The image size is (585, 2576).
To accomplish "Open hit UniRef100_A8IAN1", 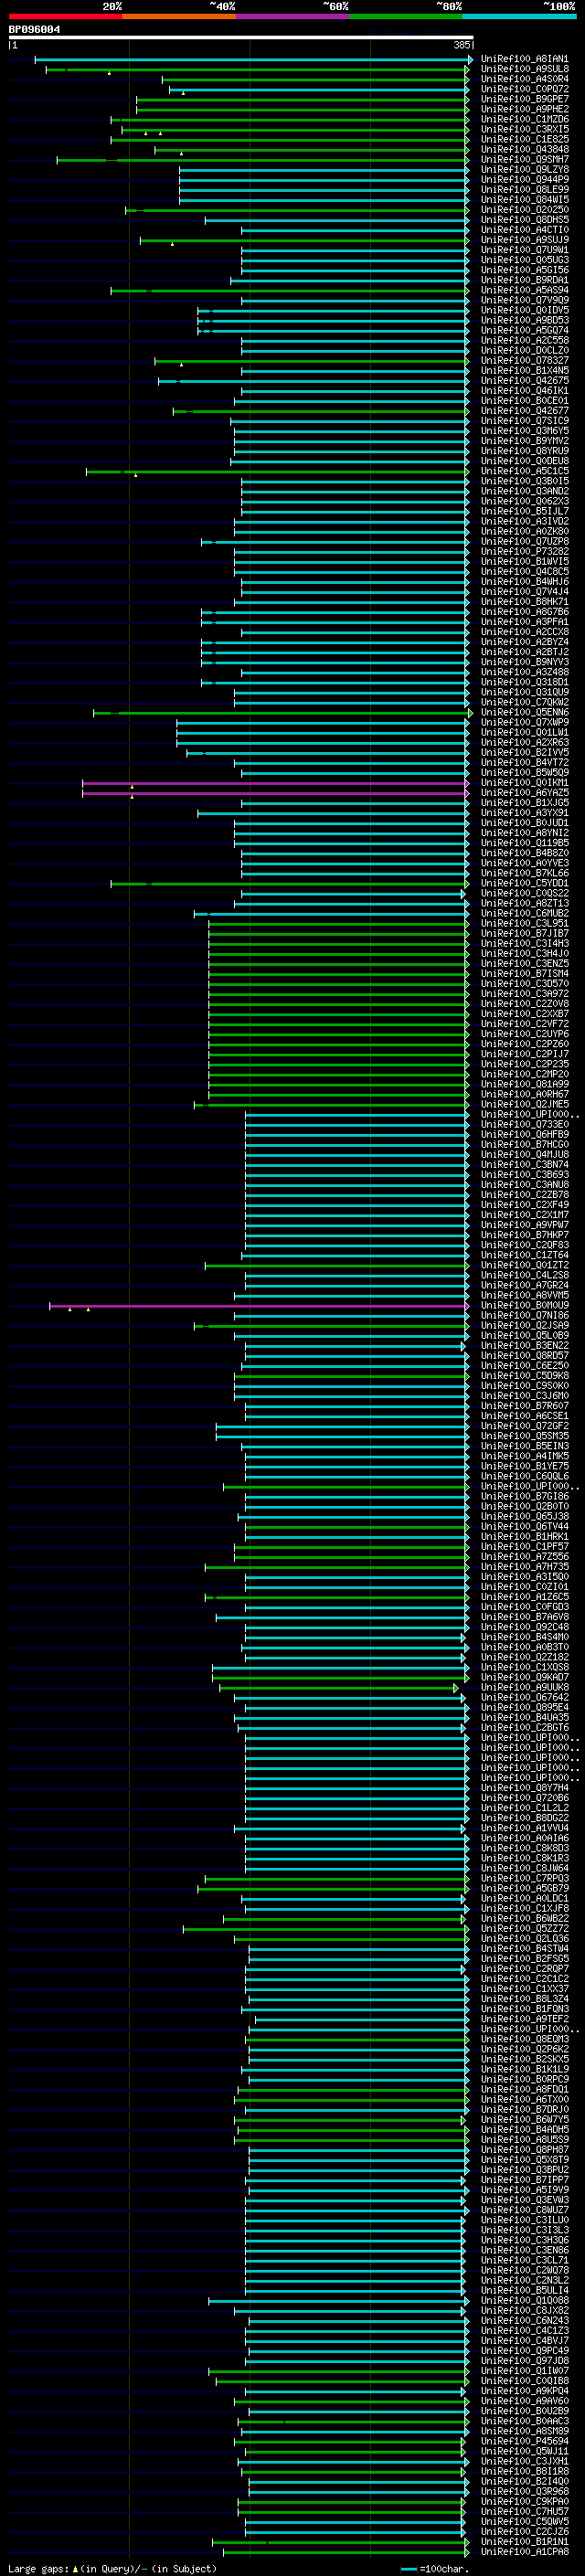I will [x=524, y=59].
